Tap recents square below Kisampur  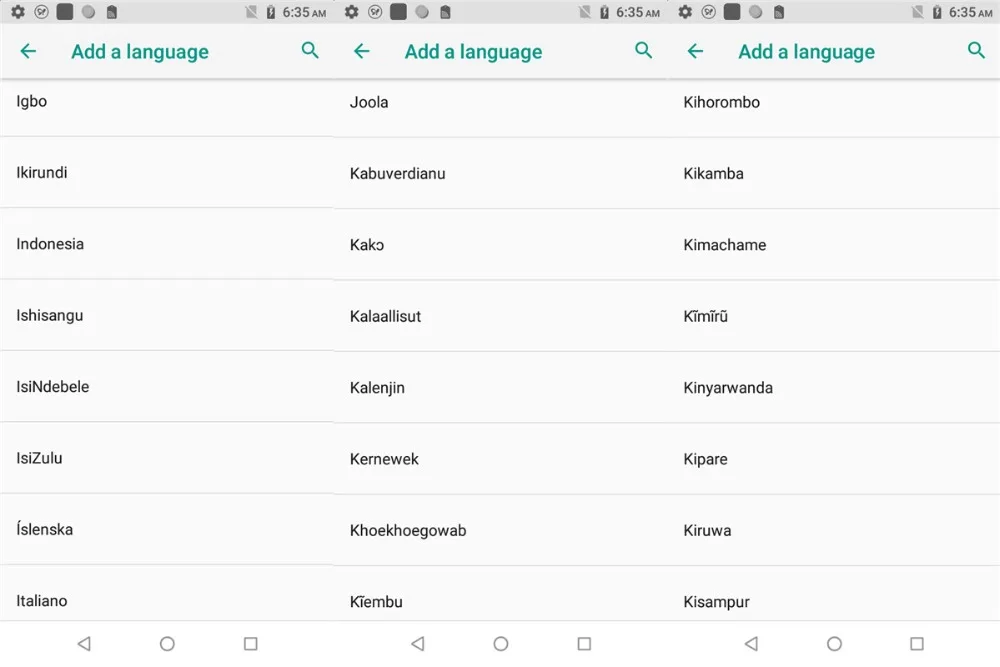[917, 643]
